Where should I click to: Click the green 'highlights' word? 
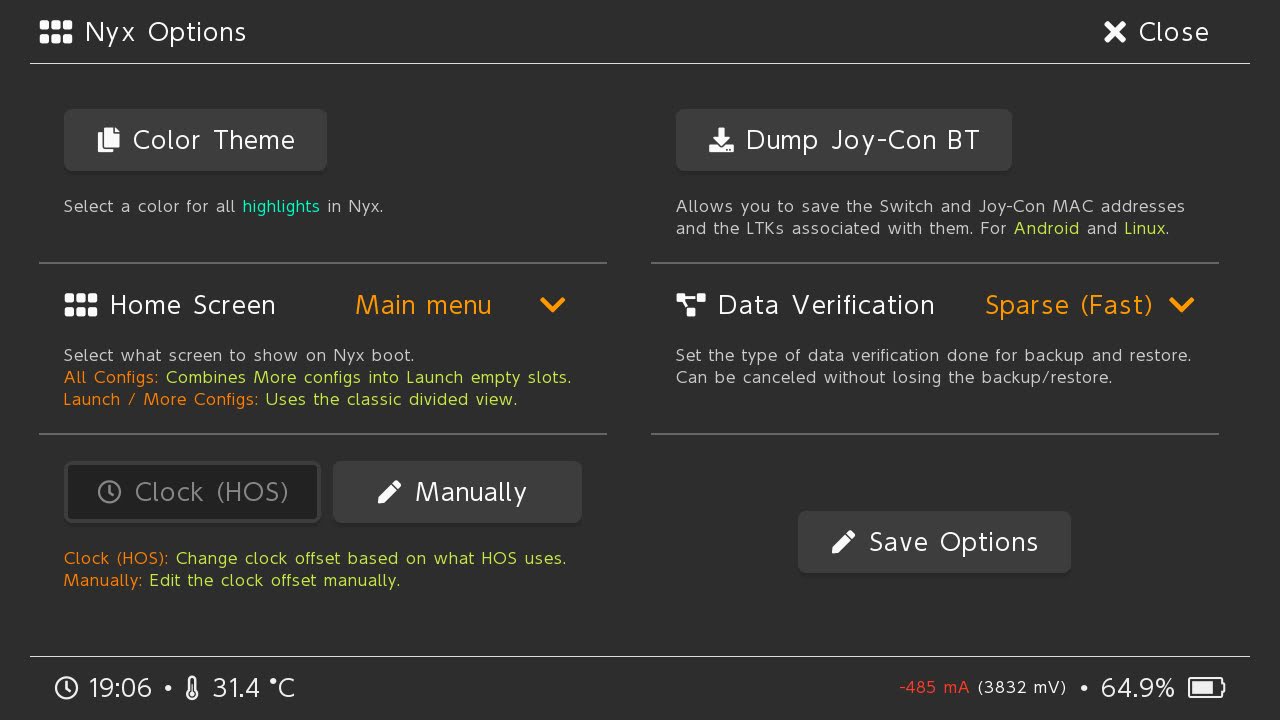[281, 207]
